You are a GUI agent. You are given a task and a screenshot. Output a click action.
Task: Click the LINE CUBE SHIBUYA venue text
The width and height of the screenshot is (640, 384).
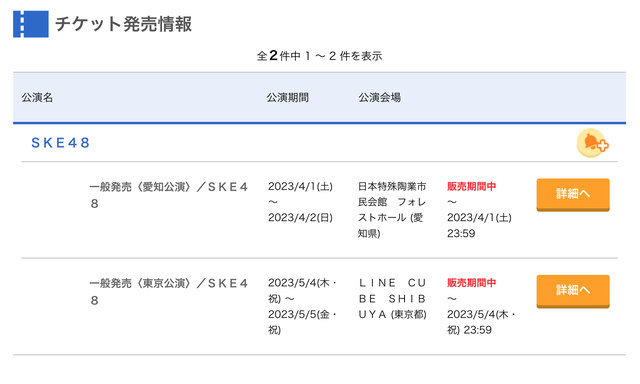tap(393, 299)
